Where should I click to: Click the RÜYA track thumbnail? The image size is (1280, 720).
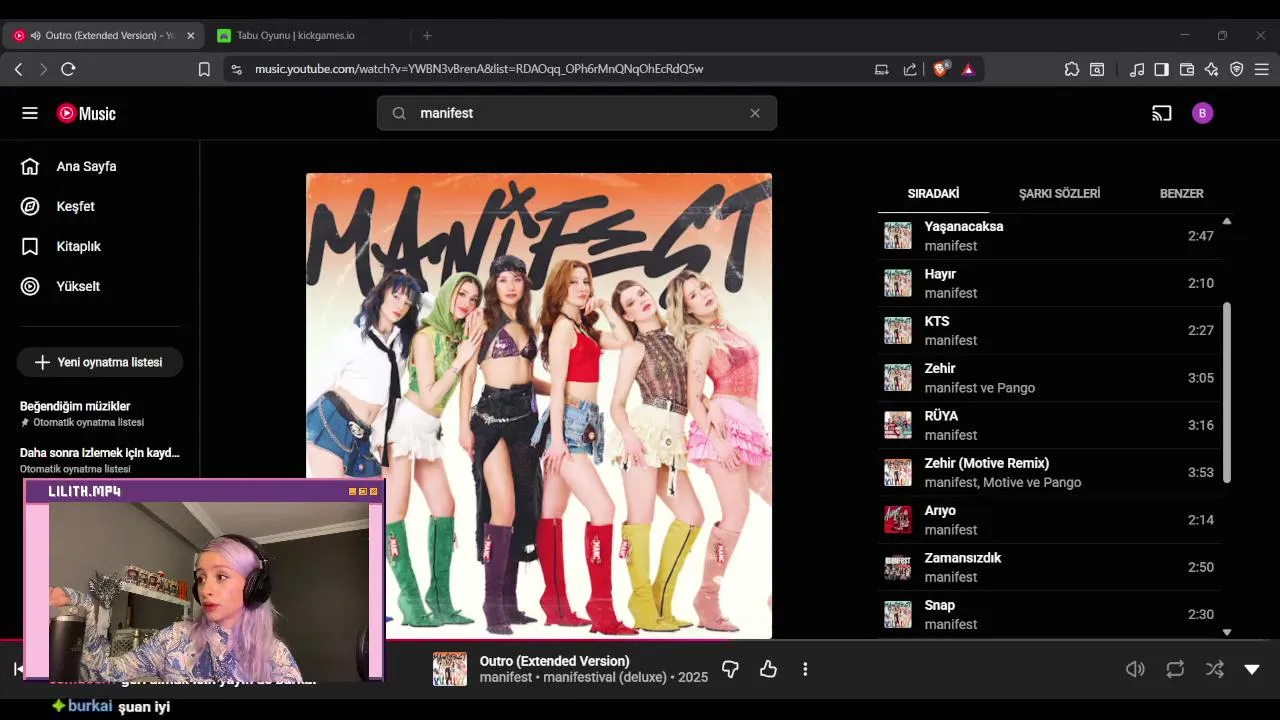[x=898, y=425]
